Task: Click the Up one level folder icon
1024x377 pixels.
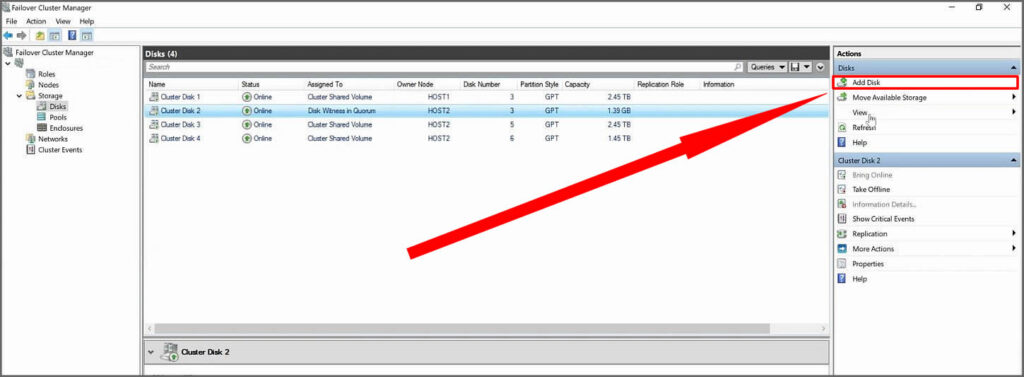Action: tap(40, 35)
